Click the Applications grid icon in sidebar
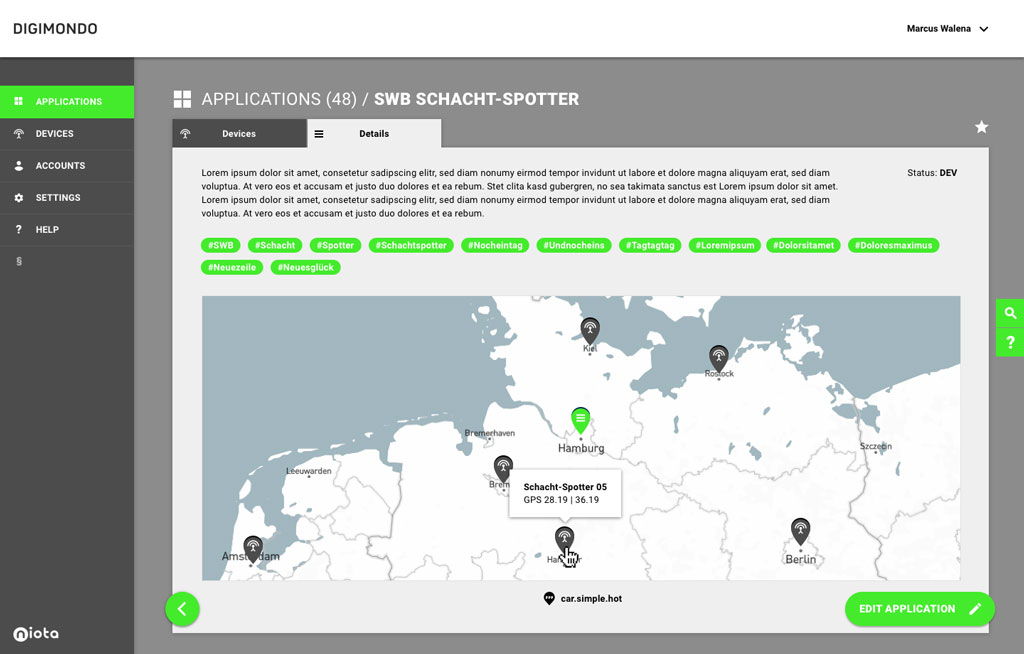The image size is (1024, 654). (x=19, y=101)
